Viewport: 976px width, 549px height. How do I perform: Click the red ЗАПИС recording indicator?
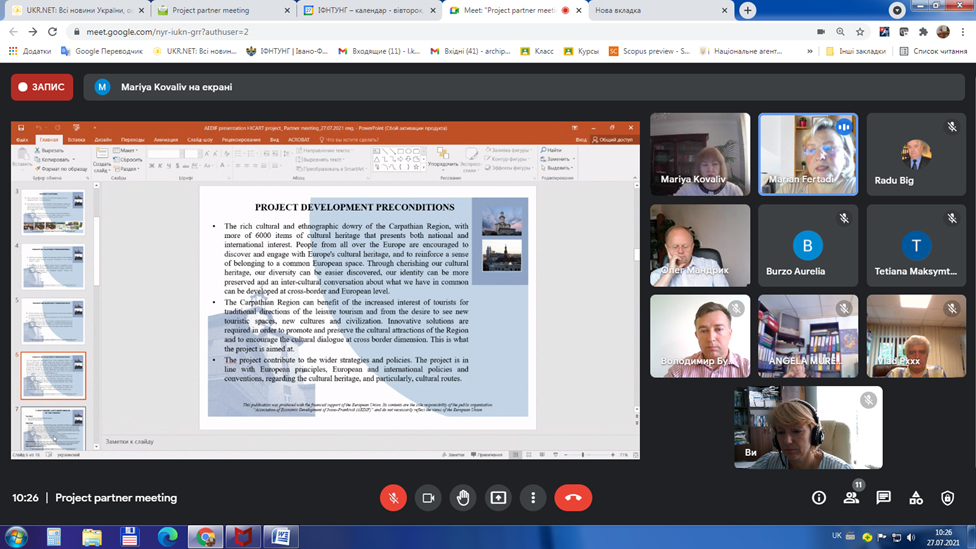42,87
